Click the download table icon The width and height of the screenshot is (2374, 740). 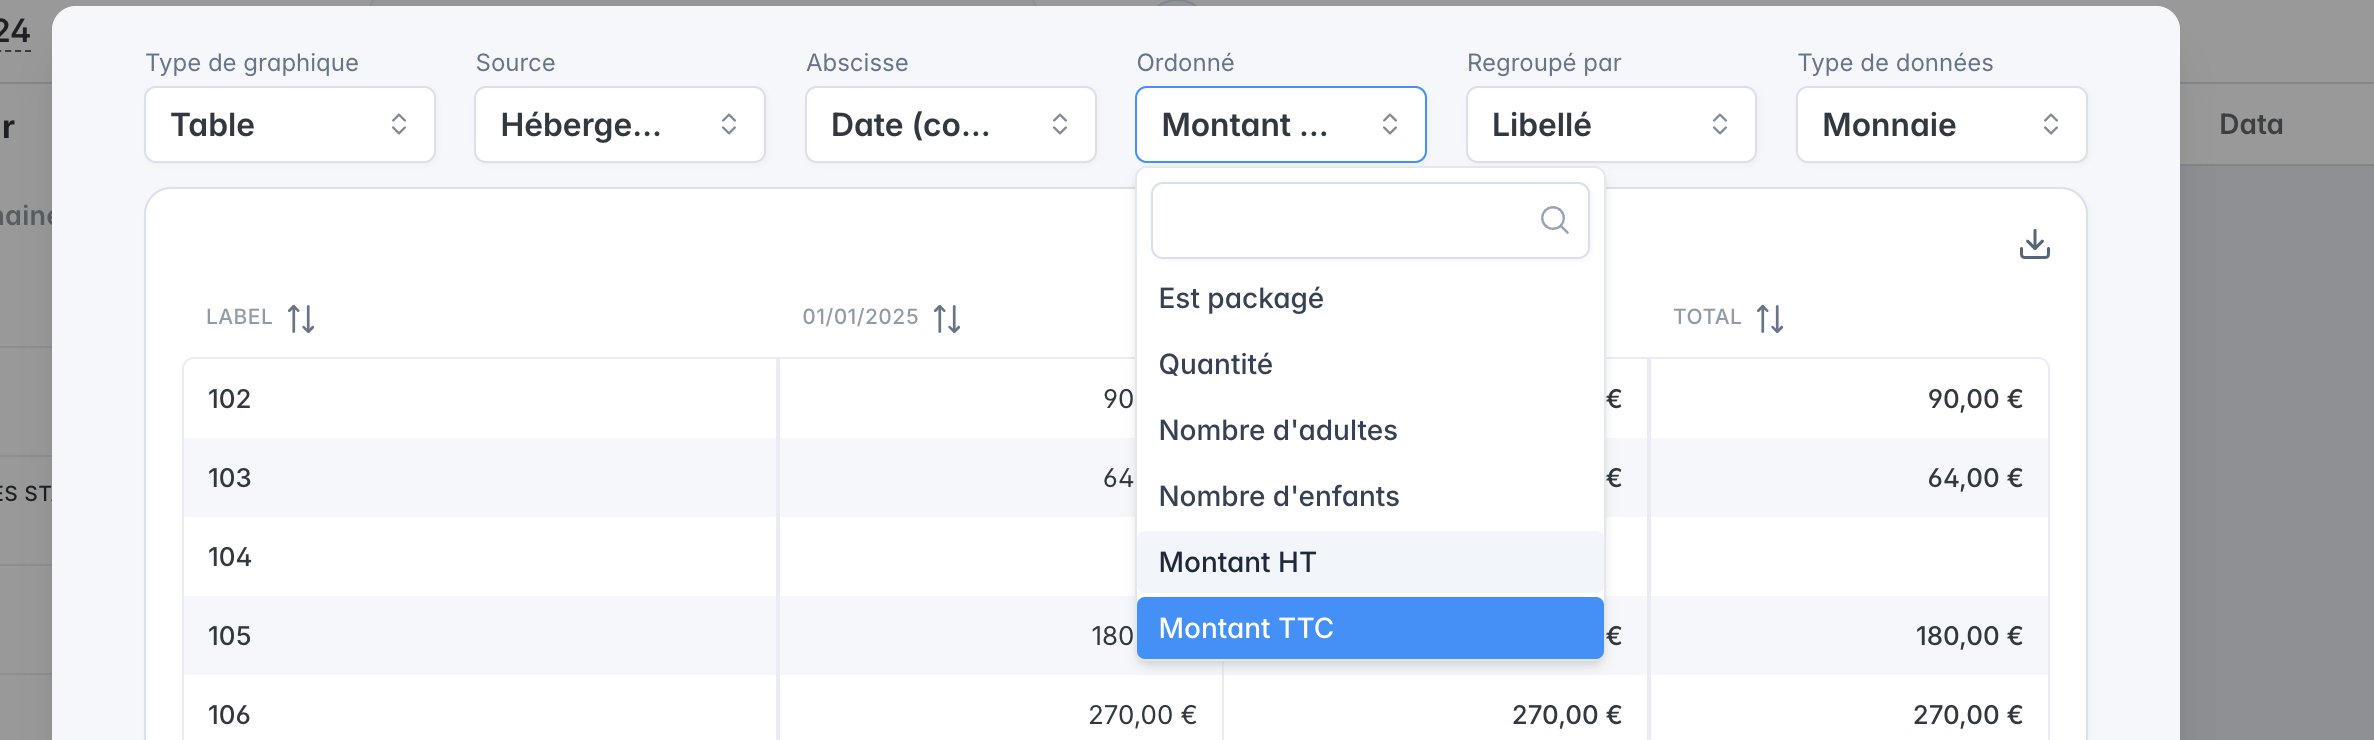[2034, 244]
